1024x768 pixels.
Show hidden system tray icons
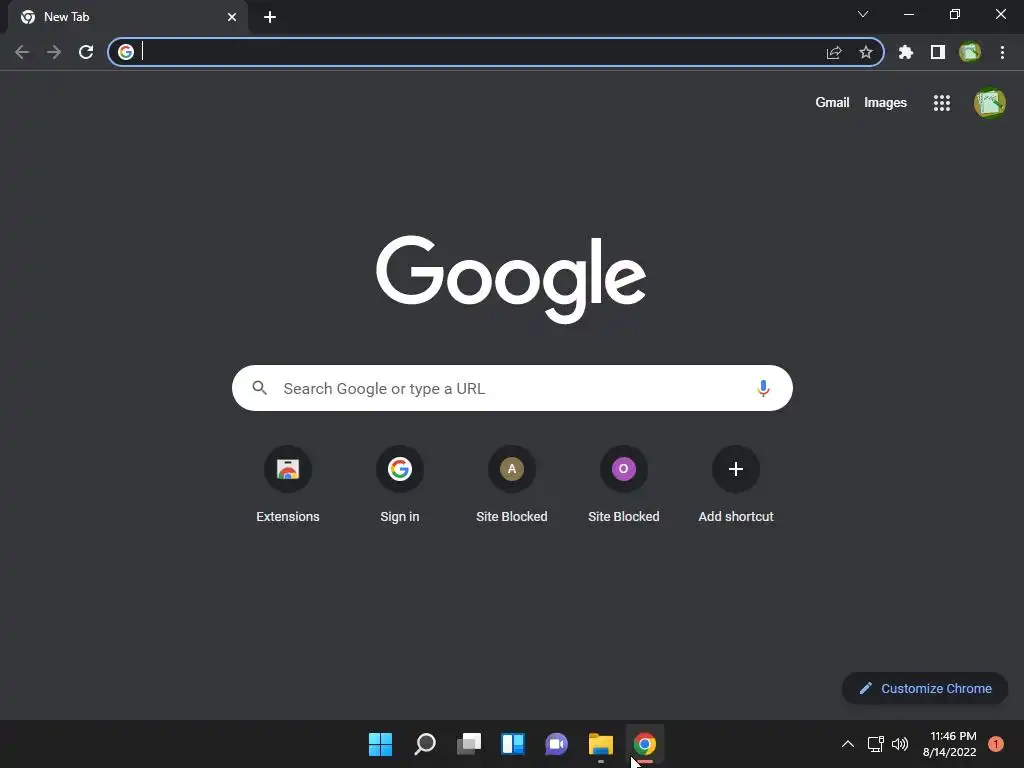click(x=848, y=744)
